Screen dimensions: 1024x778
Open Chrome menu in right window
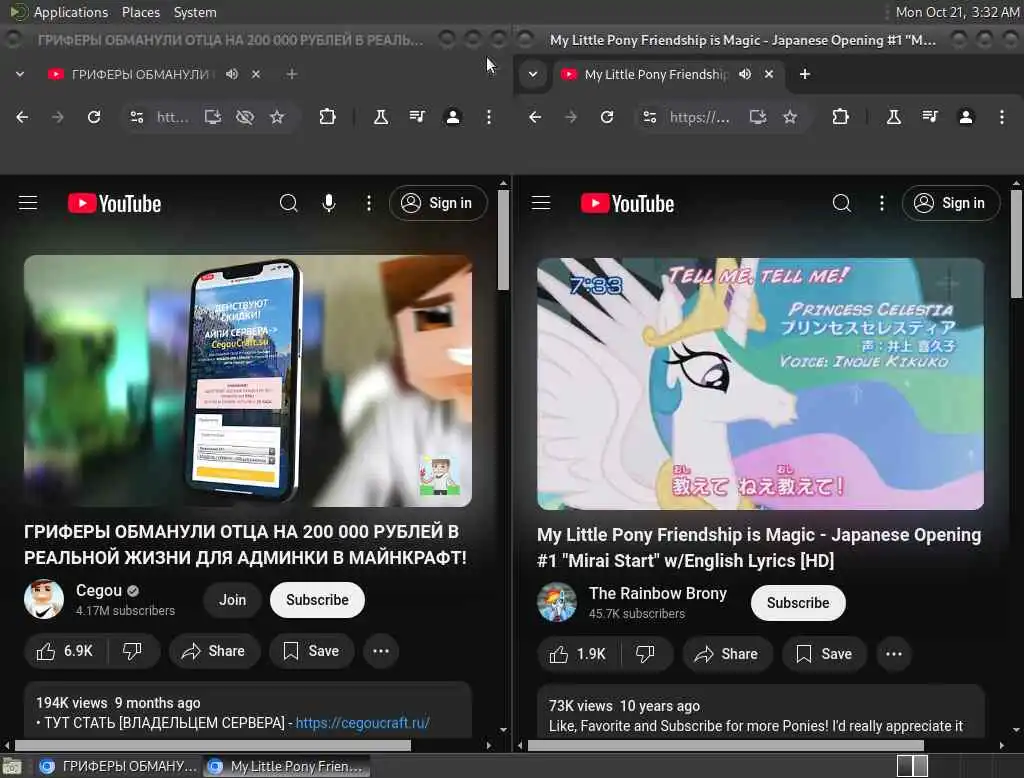pos(1001,117)
